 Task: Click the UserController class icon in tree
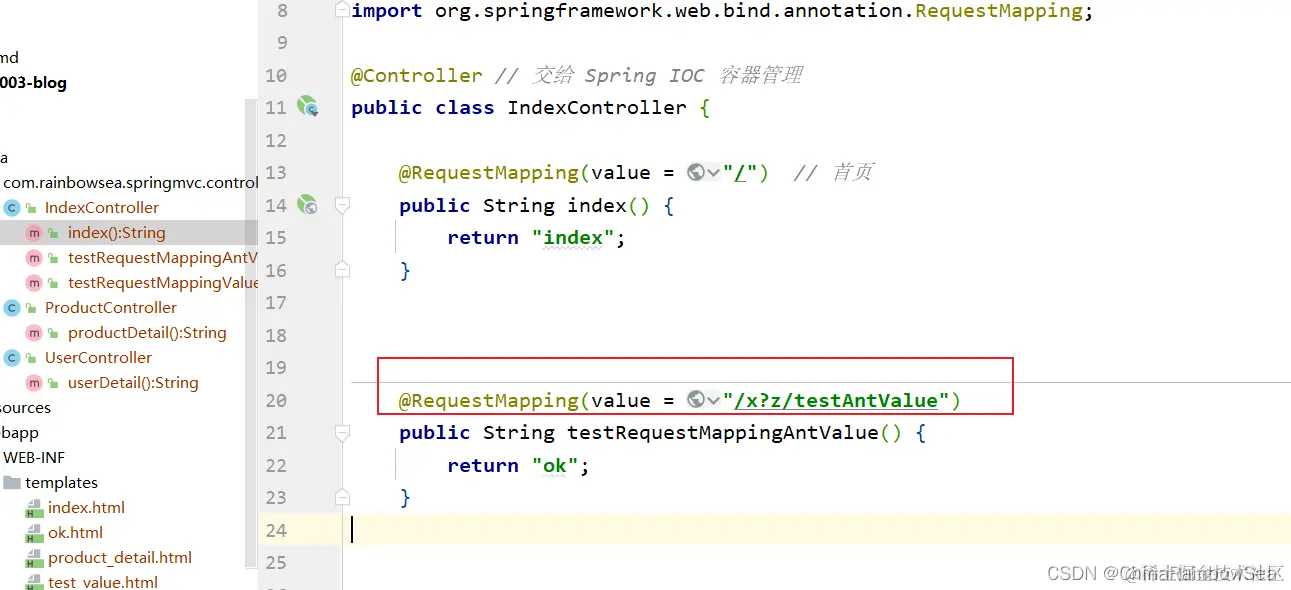12,358
